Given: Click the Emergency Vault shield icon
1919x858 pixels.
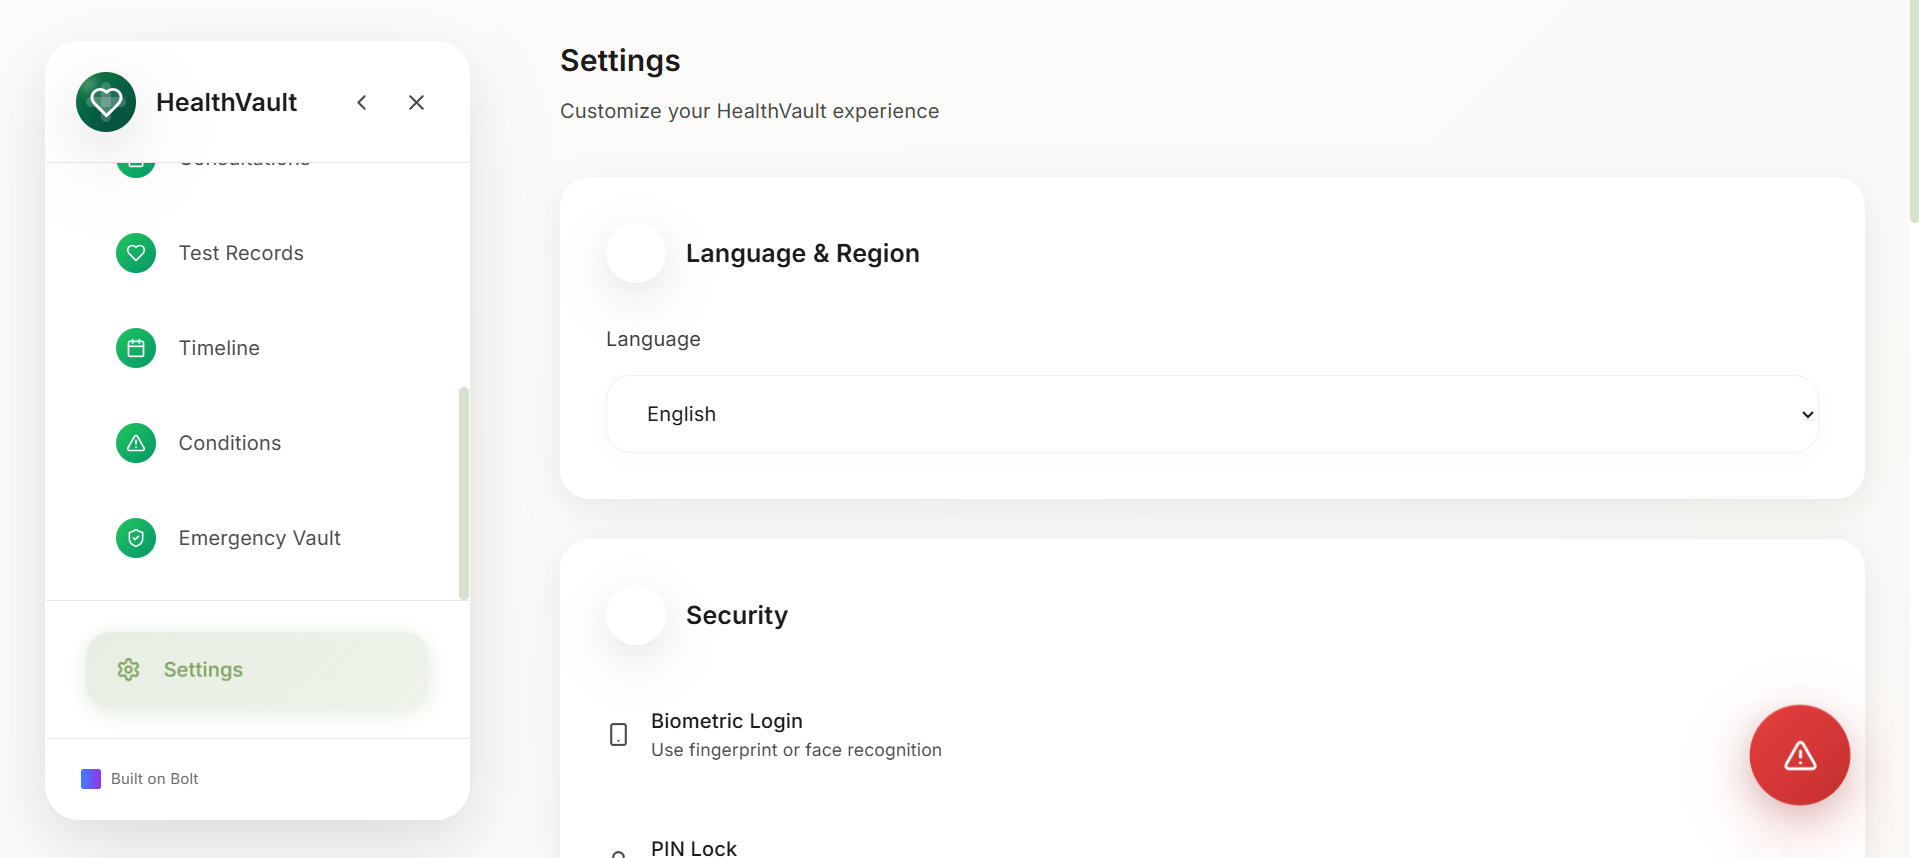Looking at the screenshot, I should [x=136, y=538].
